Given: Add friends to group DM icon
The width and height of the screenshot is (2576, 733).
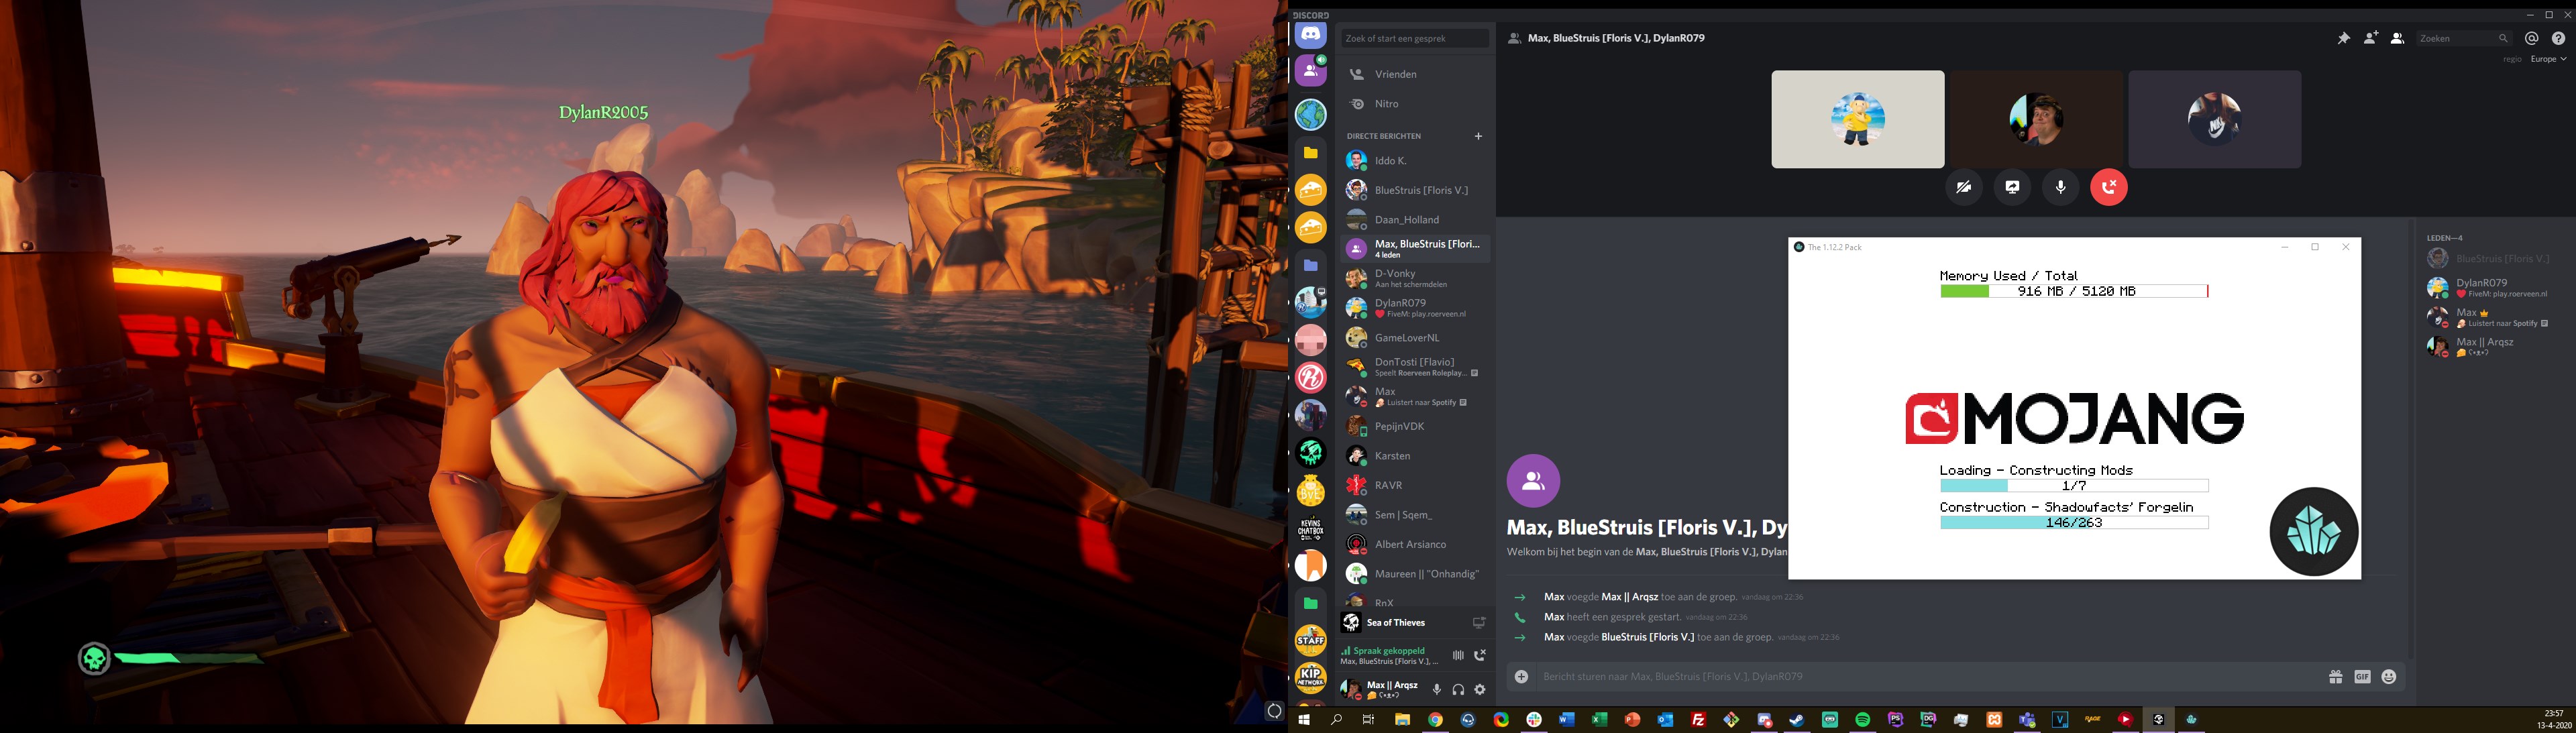Looking at the screenshot, I should click(x=2370, y=38).
